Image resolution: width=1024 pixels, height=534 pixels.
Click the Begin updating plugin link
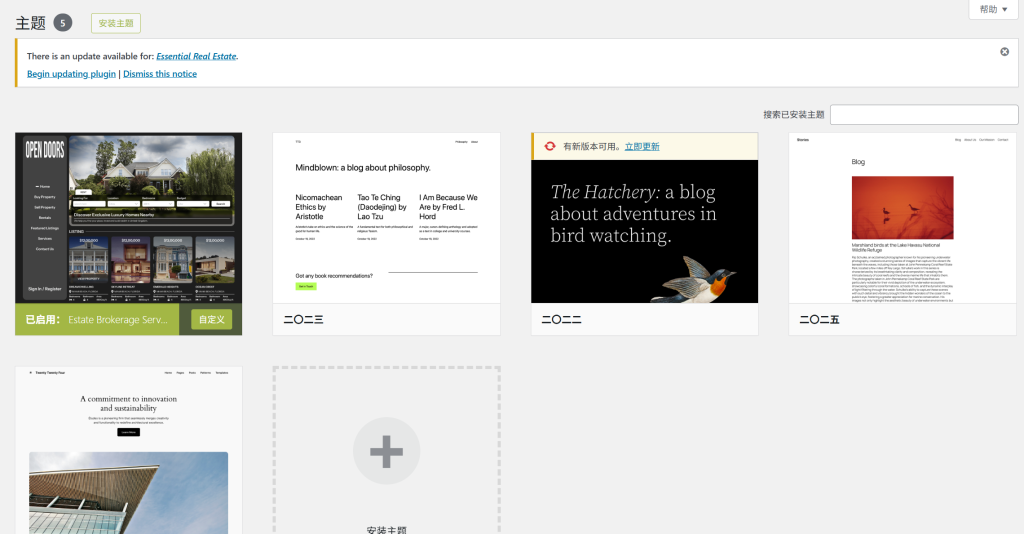click(71, 74)
